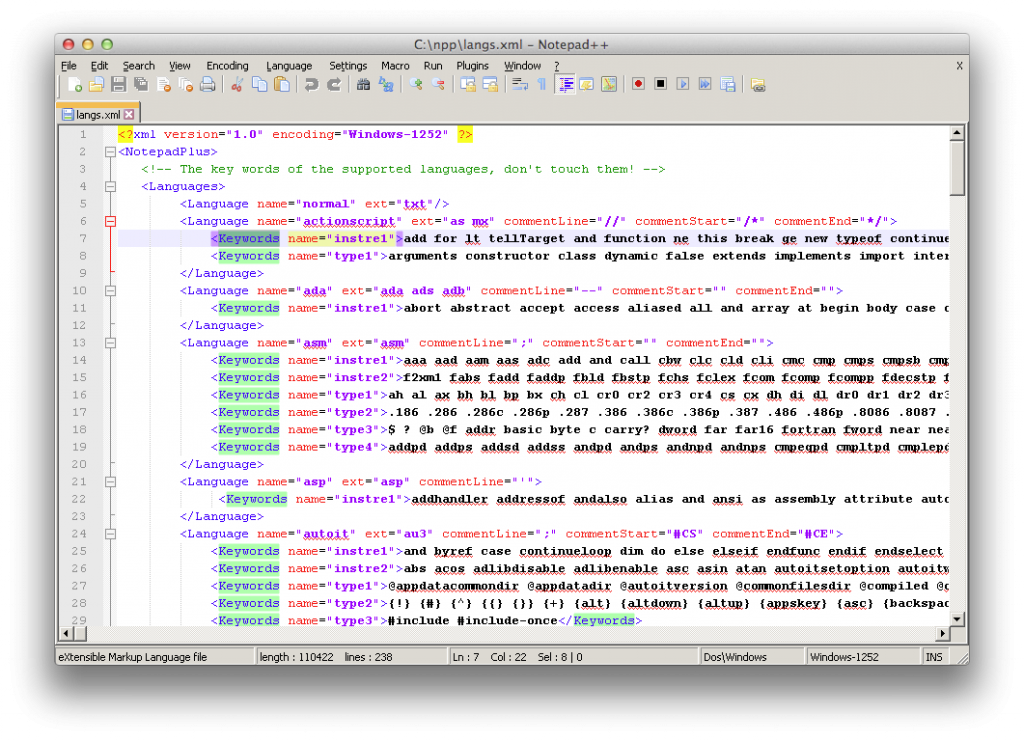Run the macro multiple times
Image resolution: width=1024 pixels, height=741 pixels.
[705, 84]
